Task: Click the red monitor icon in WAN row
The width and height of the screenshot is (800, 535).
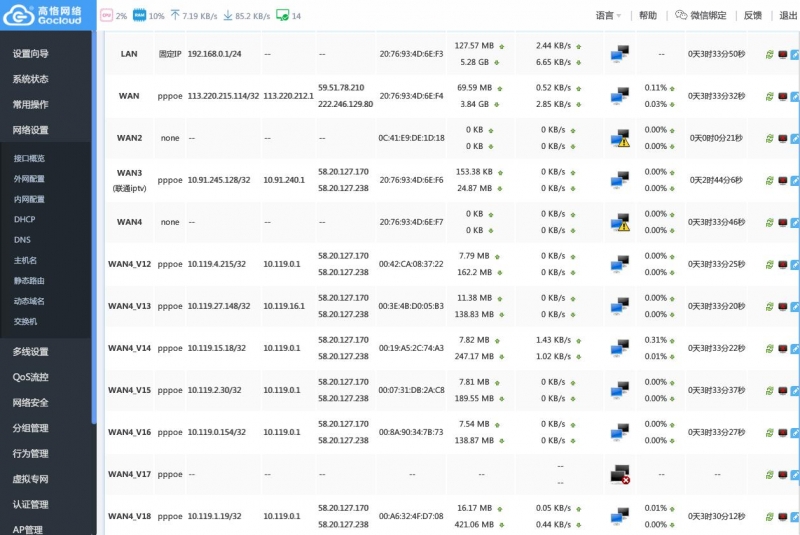Action: pyautogui.click(x=783, y=97)
